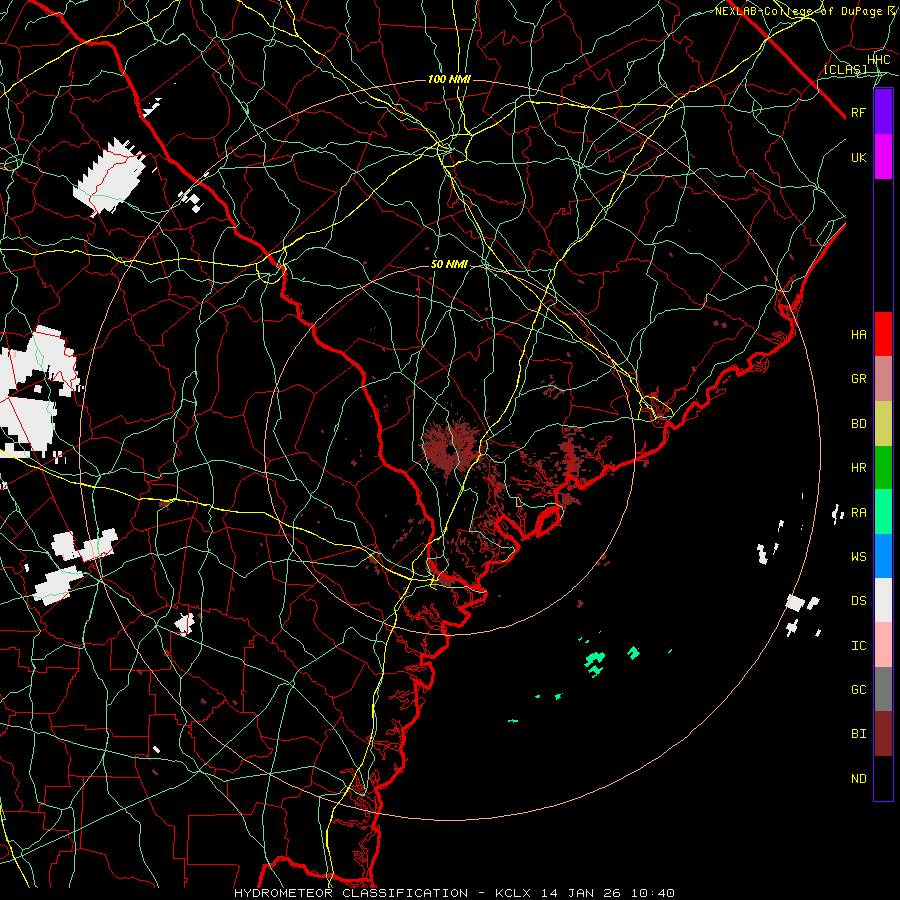Select the BD yellow legend swatch
900x900 pixels.
[883, 424]
